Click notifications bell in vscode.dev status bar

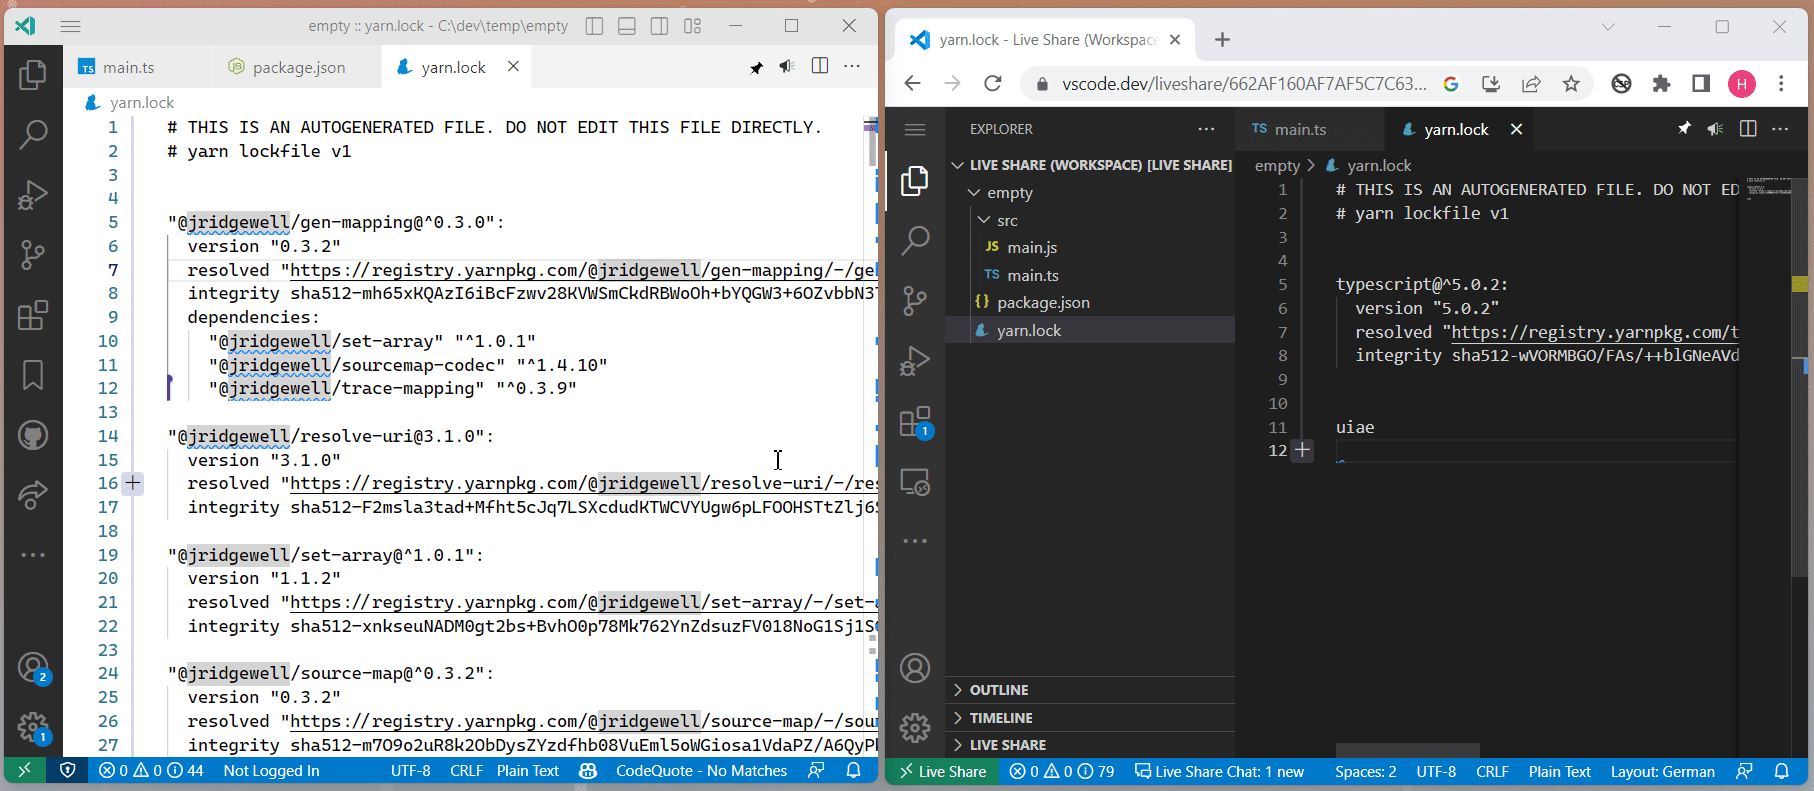click(1782, 771)
